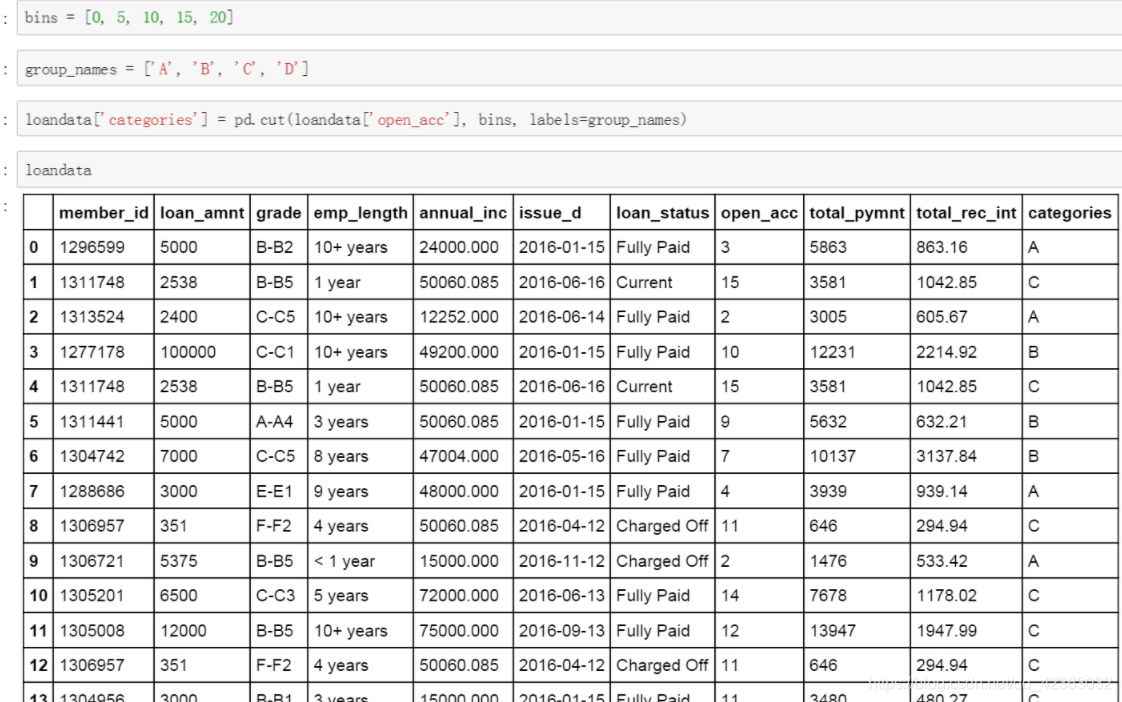The width and height of the screenshot is (1122, 702).
Task: Click loan_amnt value 12000
Action: click(183, 630)
